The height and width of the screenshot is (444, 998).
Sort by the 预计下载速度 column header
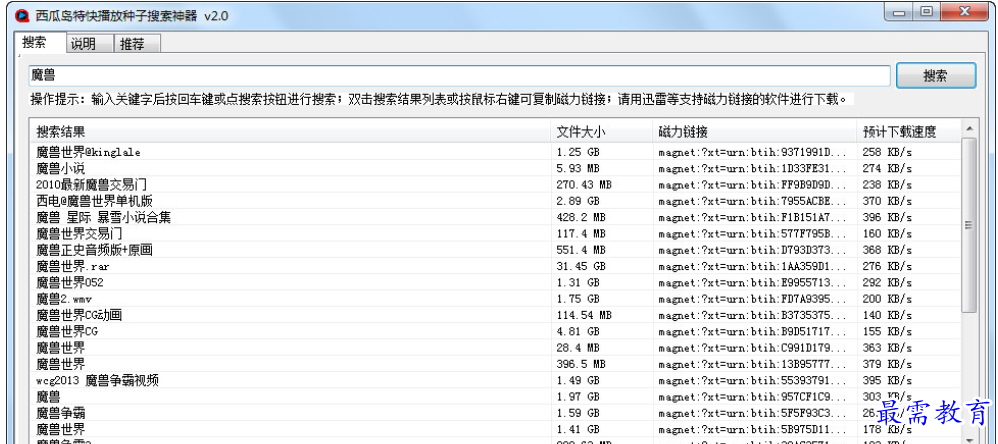(x=908, y=132)
